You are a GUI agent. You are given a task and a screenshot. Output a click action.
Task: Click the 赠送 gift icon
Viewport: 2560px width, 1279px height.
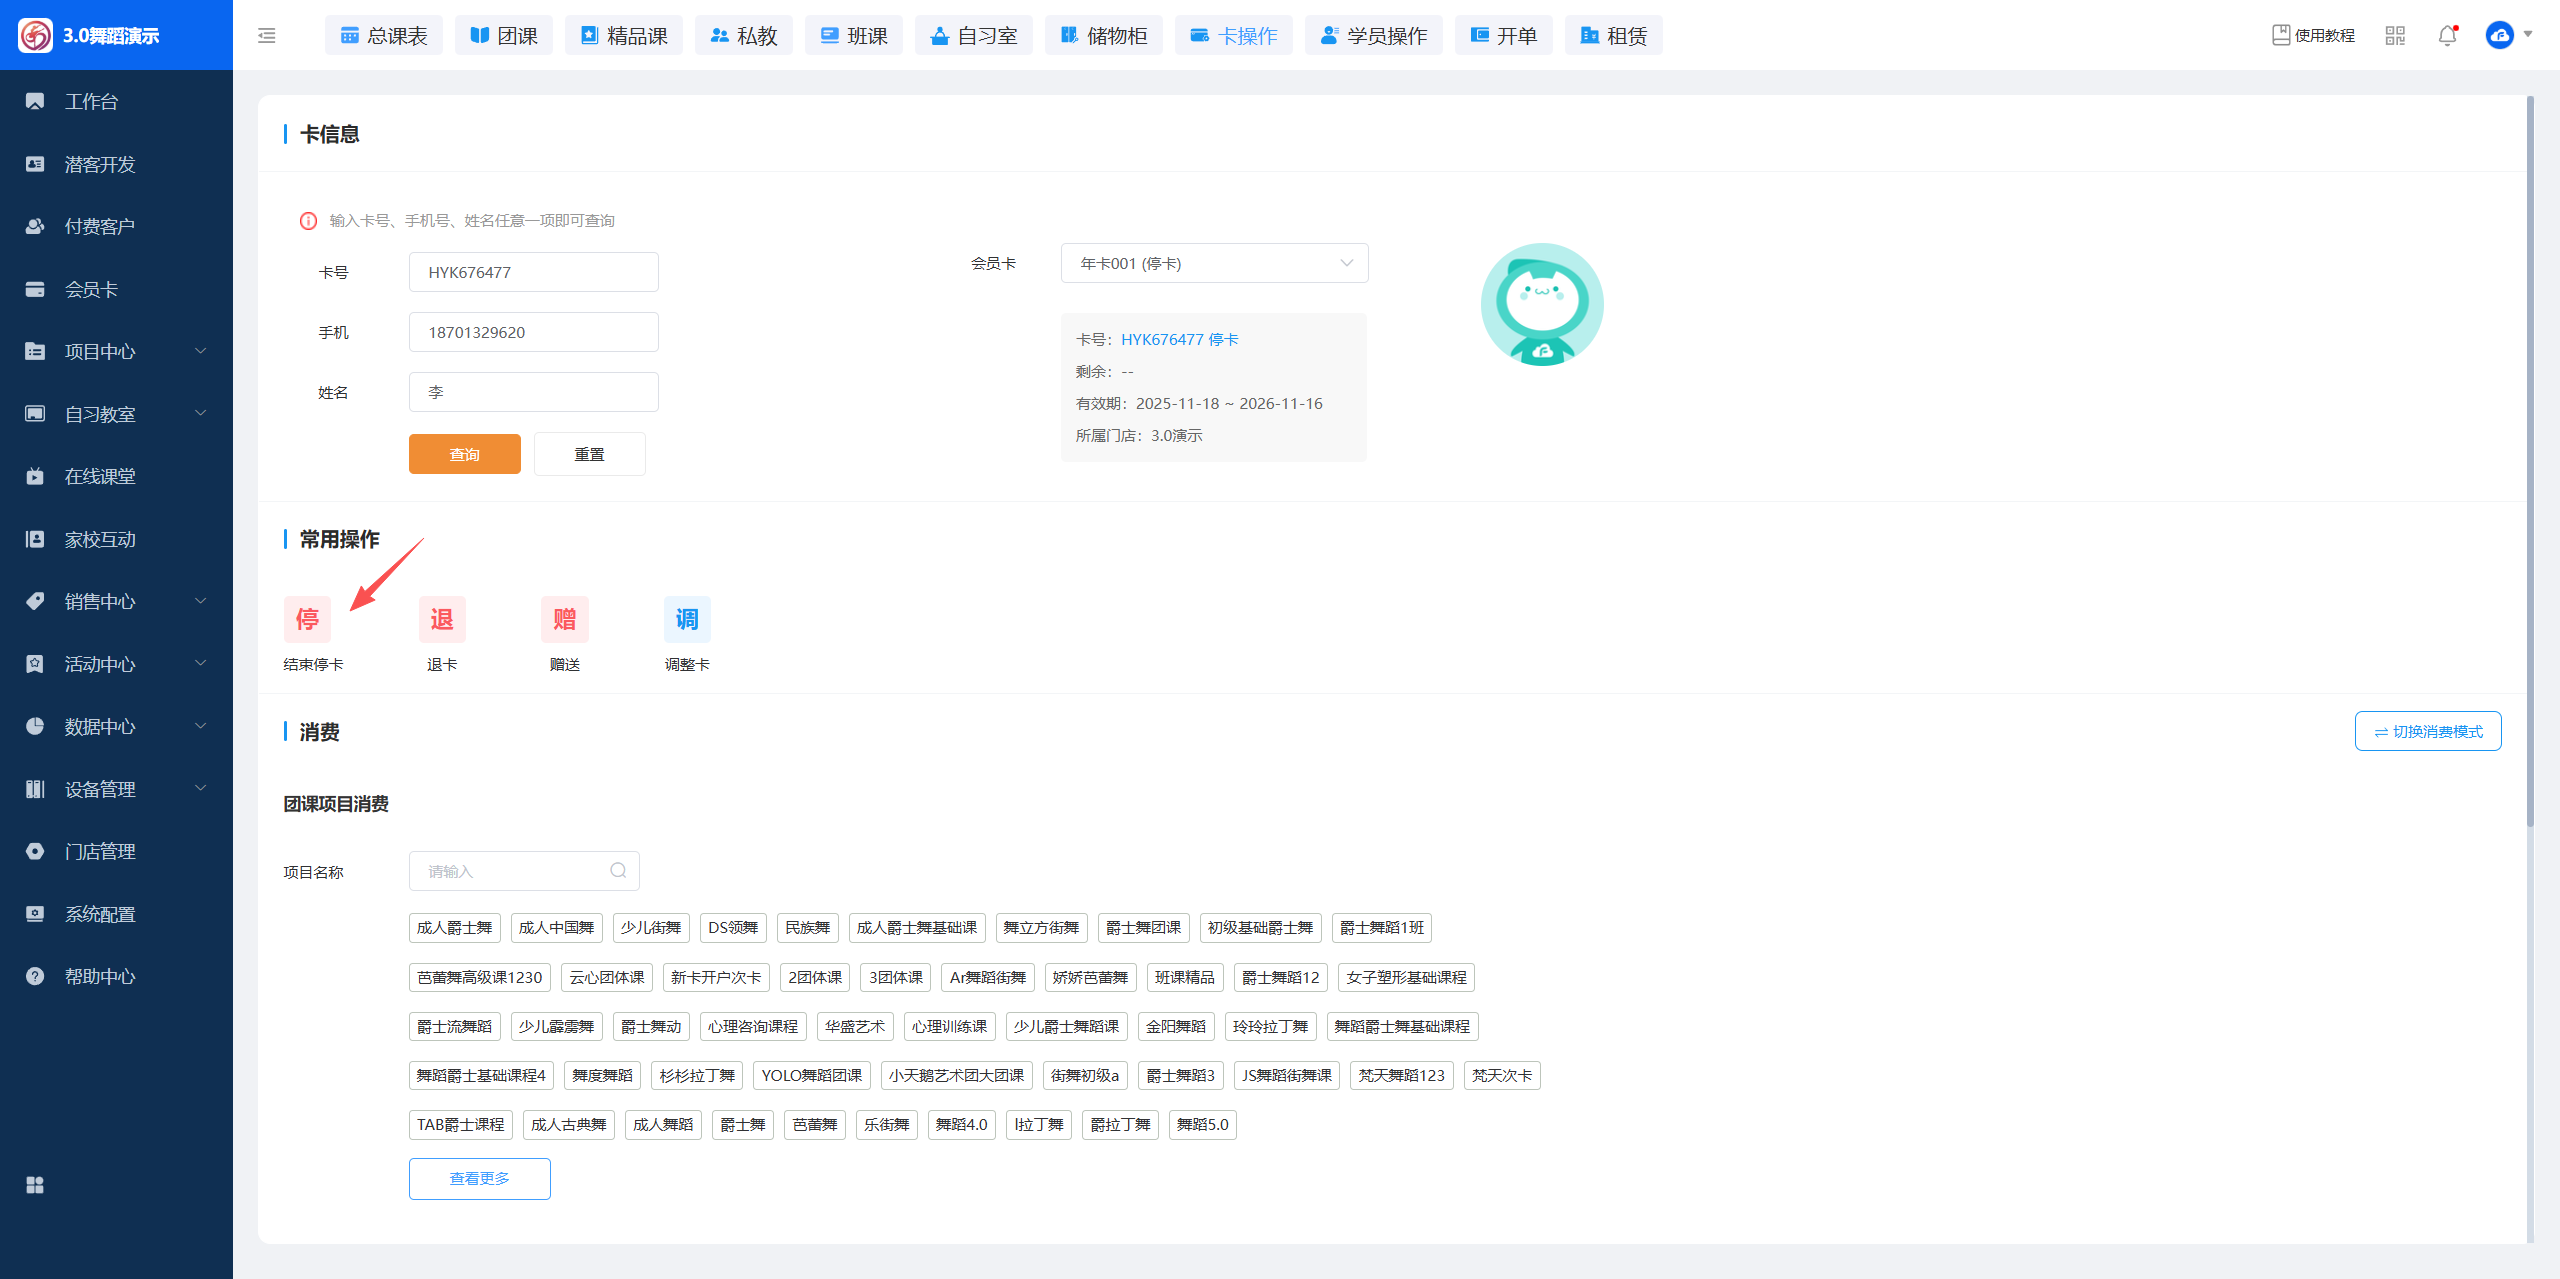564,620
